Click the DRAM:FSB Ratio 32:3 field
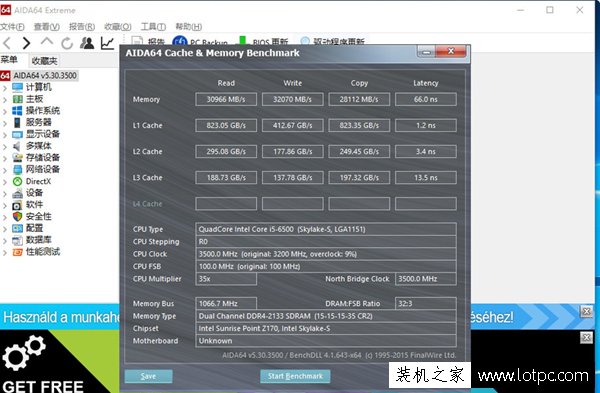Screen dimensions: 600x393 pos(426,303)
